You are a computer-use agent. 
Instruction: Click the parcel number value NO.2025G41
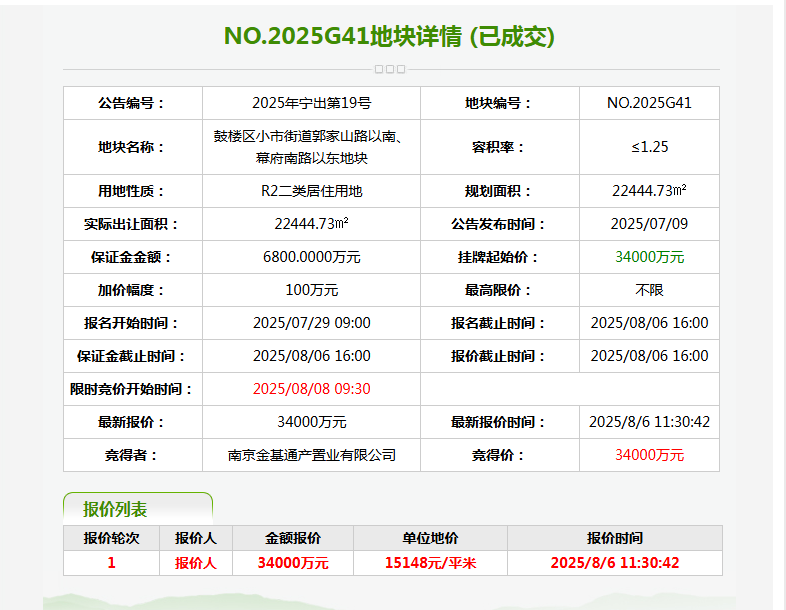coord(649,103)
